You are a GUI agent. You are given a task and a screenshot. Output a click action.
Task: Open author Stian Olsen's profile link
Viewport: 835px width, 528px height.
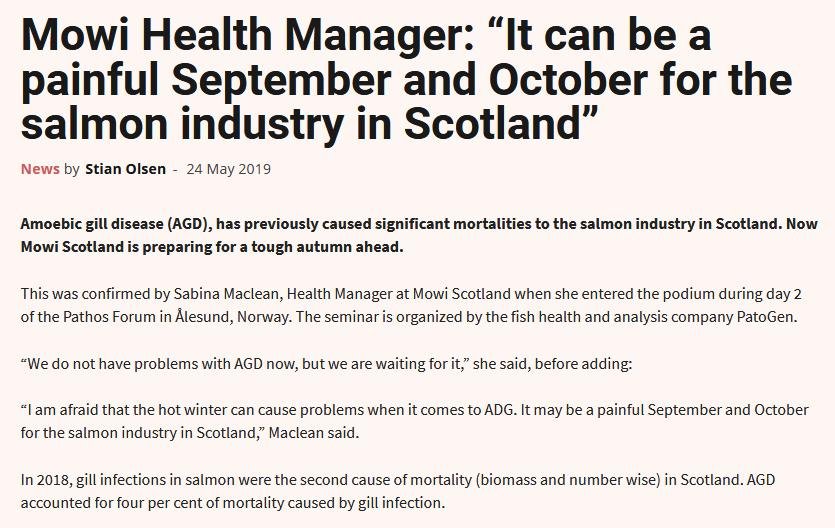click(x=125, y=169)
